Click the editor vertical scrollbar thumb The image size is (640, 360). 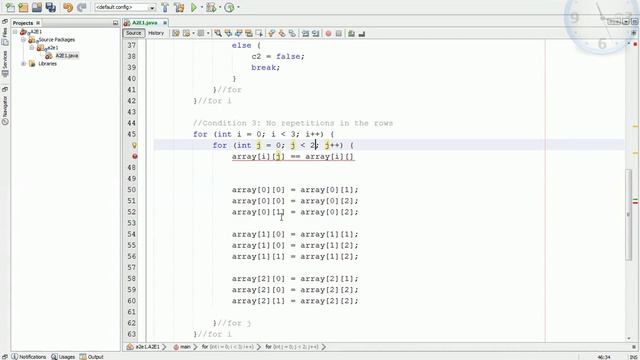(x=629, y=214)
